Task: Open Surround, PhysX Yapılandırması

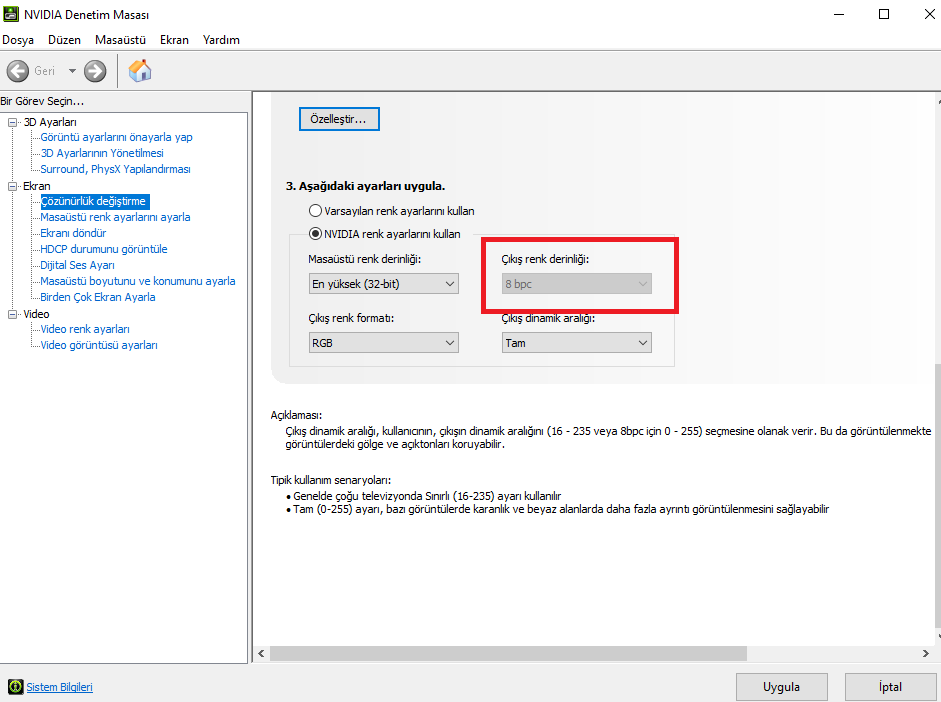Action: click(115, 169)
